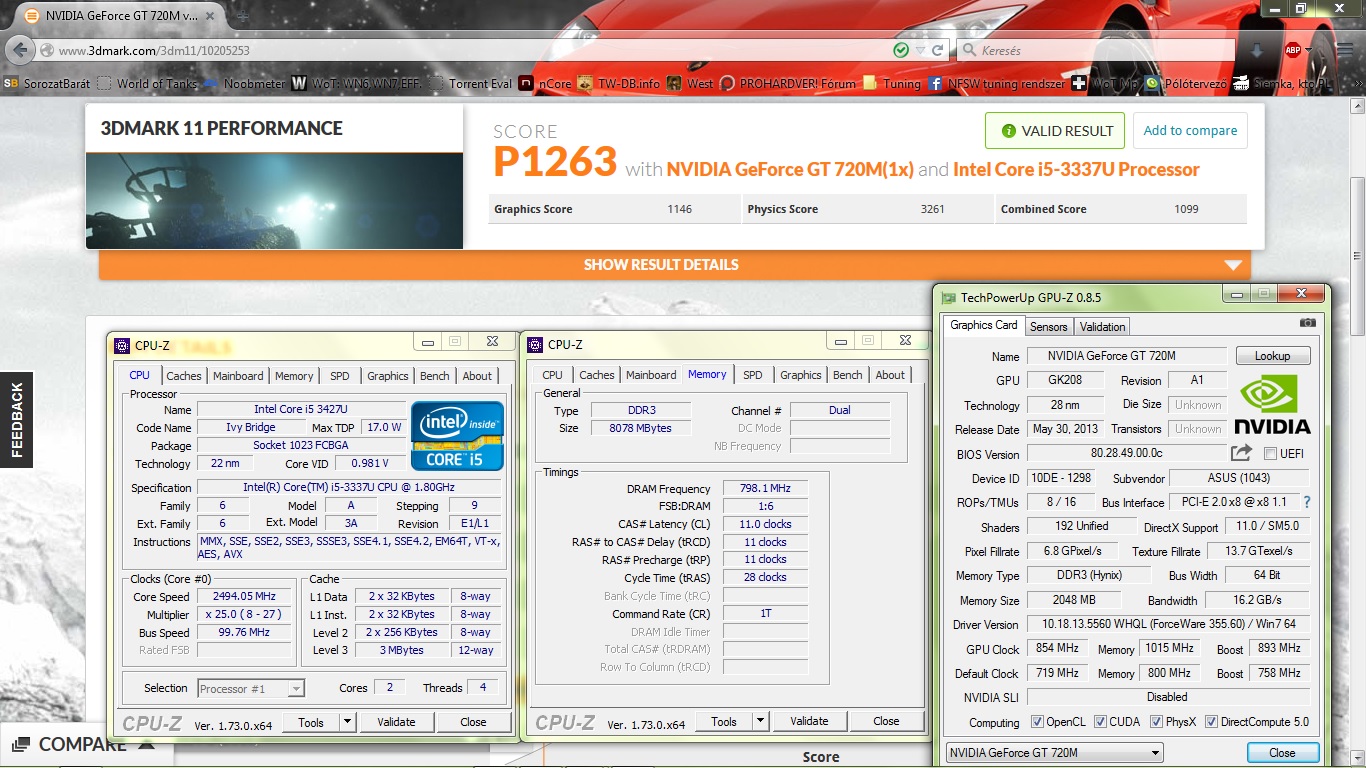Open the NVIDIA GeForce GT 720M GPU selector dropdown
Viewport: 1366px width, 768px height.
coord(1054,753)
